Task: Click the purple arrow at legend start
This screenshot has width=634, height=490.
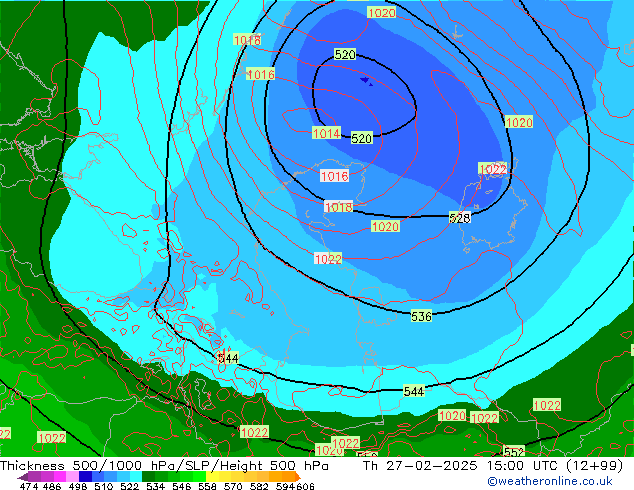Action: pyautogui.click(x=23, y=477)
